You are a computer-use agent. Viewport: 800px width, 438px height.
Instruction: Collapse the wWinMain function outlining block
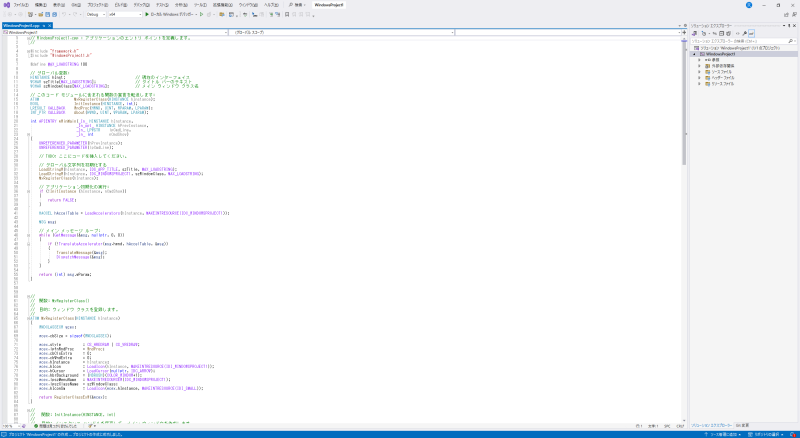coord(29,134)
